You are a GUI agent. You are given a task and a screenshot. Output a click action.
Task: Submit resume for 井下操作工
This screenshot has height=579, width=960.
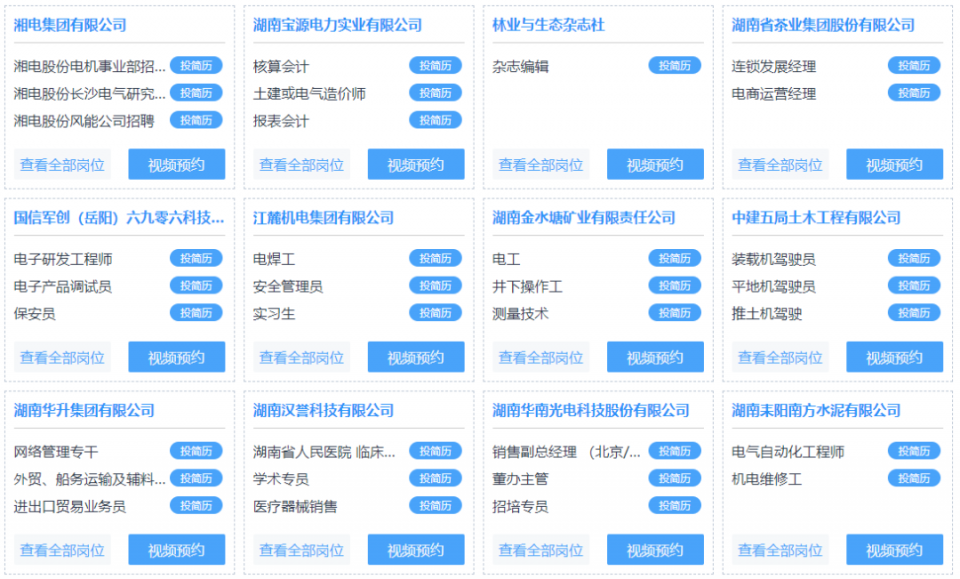point(675,286)
